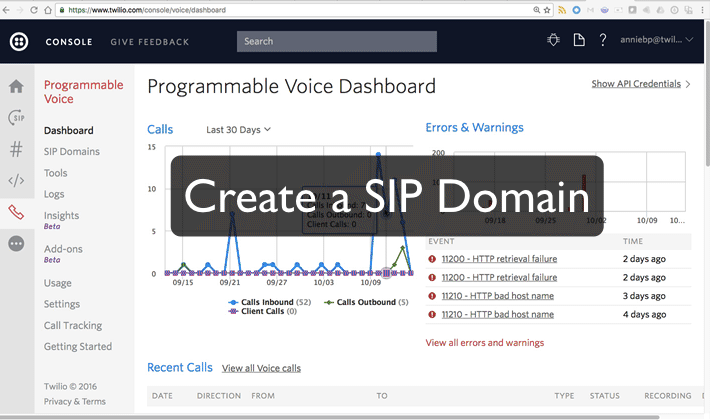Select Dashboard in the side menu

(68, 130)
